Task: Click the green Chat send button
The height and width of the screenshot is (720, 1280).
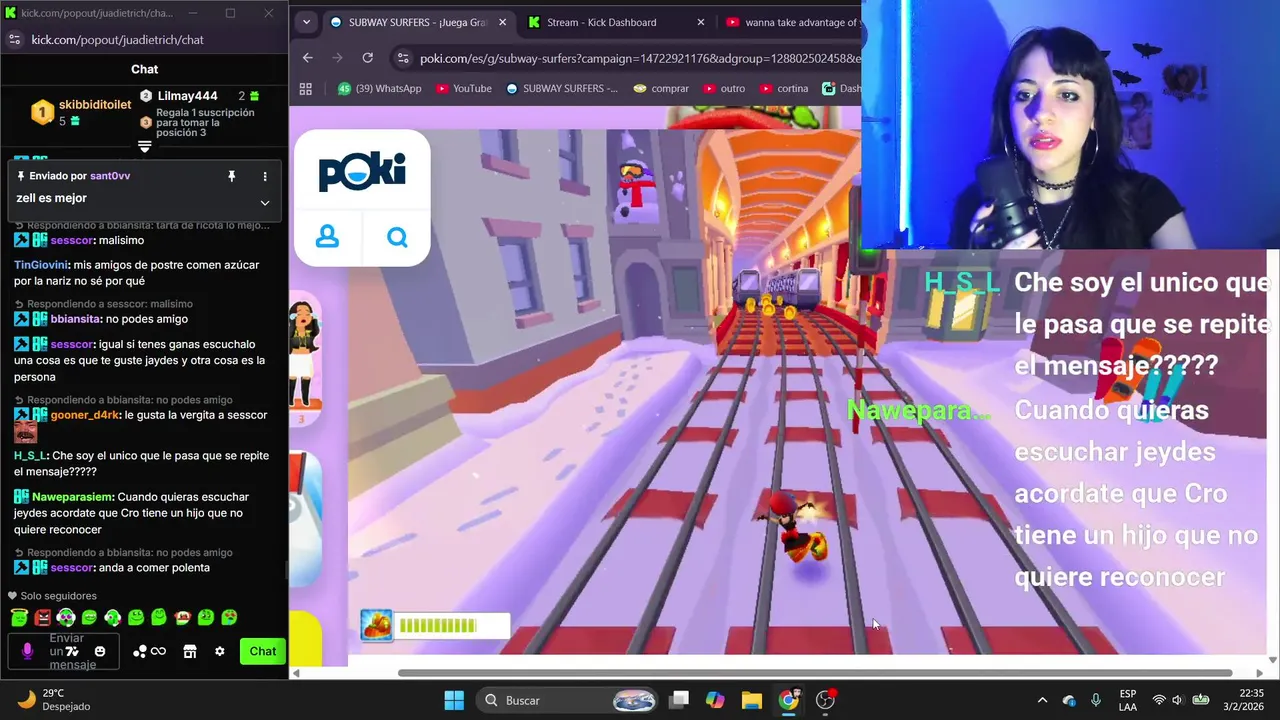Action: [x=263, y=651]
